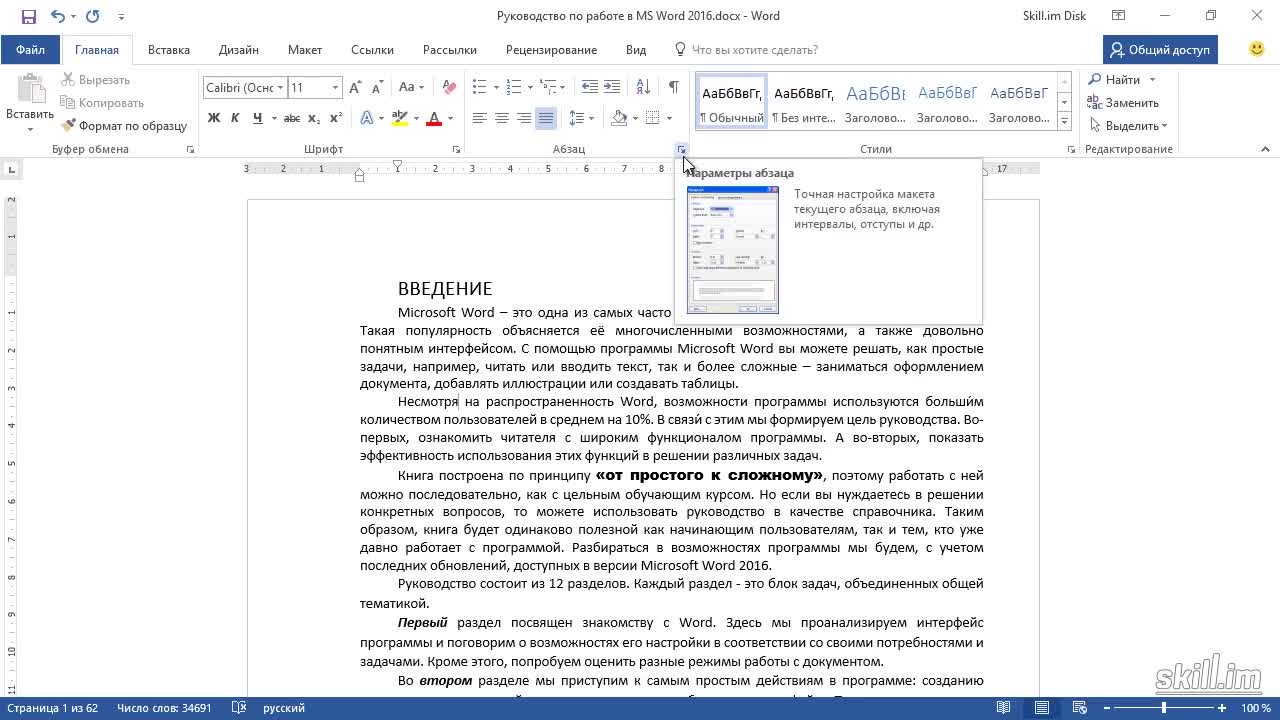Toggle show paragraph marks ¶
This screenshot has width=1280, height=720.
pos(674,88)
